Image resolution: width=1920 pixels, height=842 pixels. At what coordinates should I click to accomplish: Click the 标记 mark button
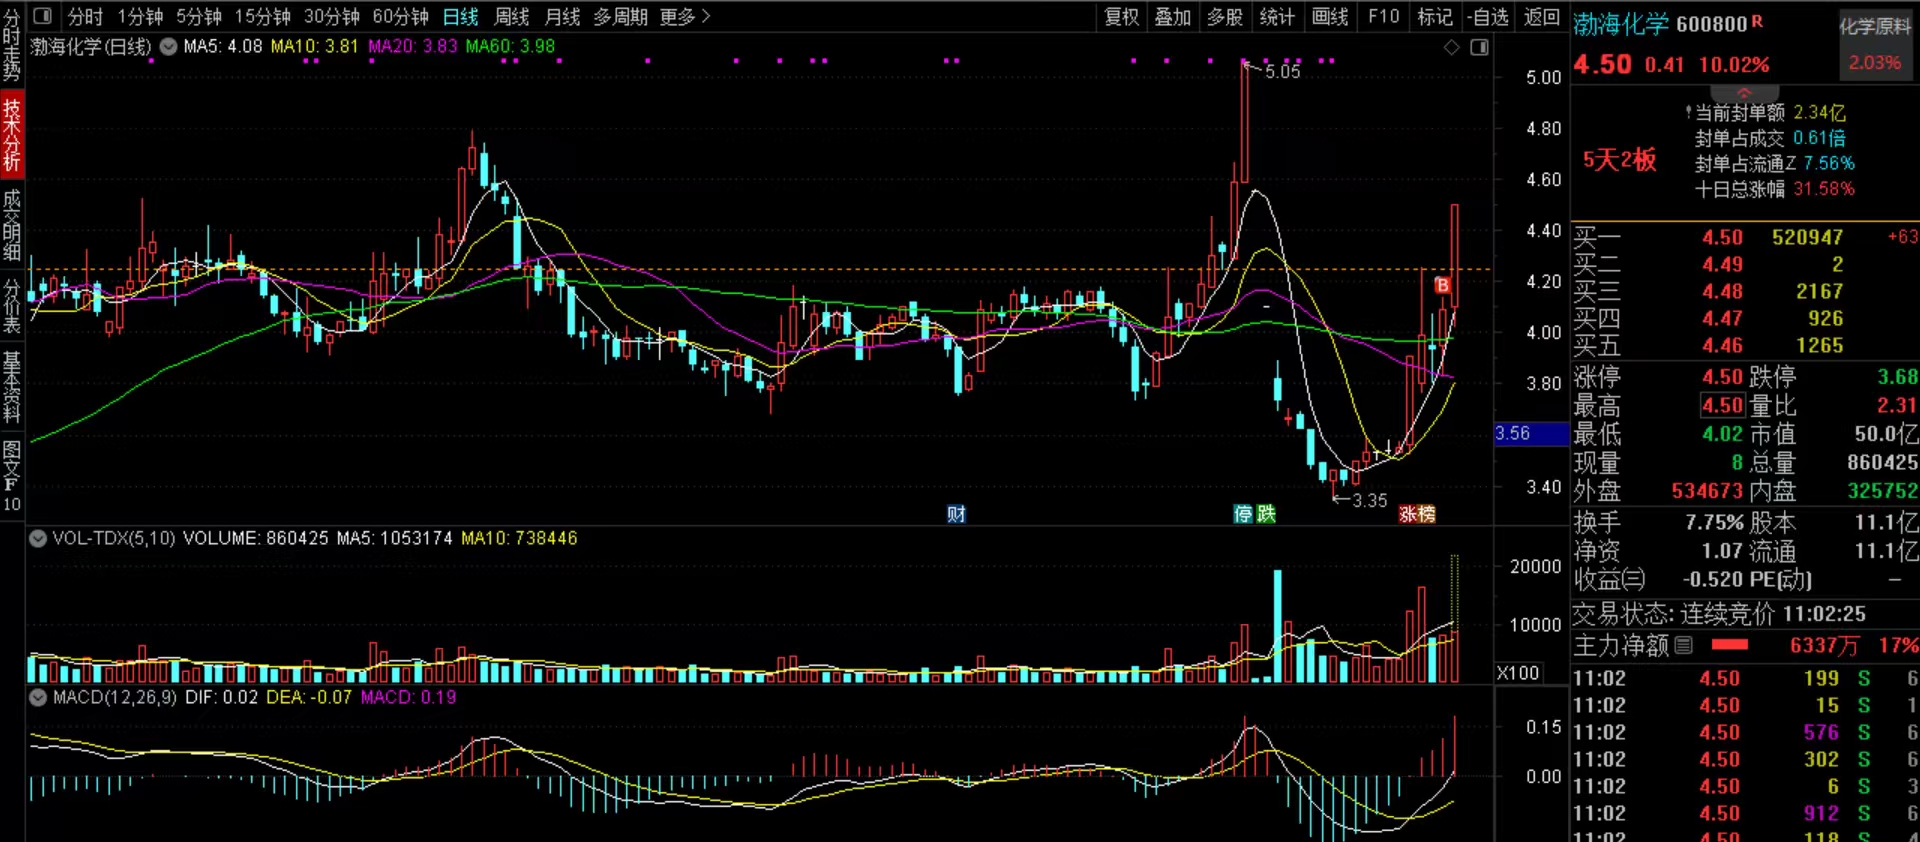(1435, 16)
